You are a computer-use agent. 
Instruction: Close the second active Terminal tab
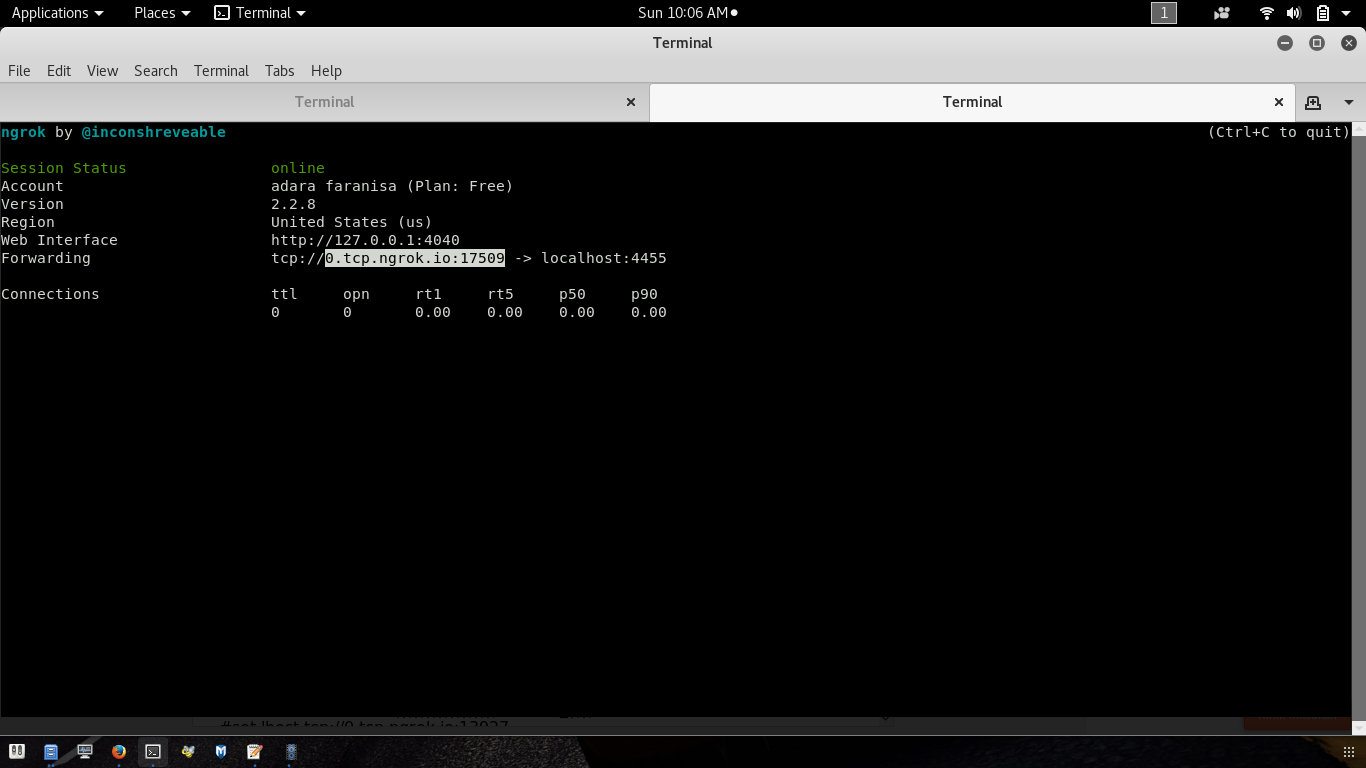tap(1278, 102)
